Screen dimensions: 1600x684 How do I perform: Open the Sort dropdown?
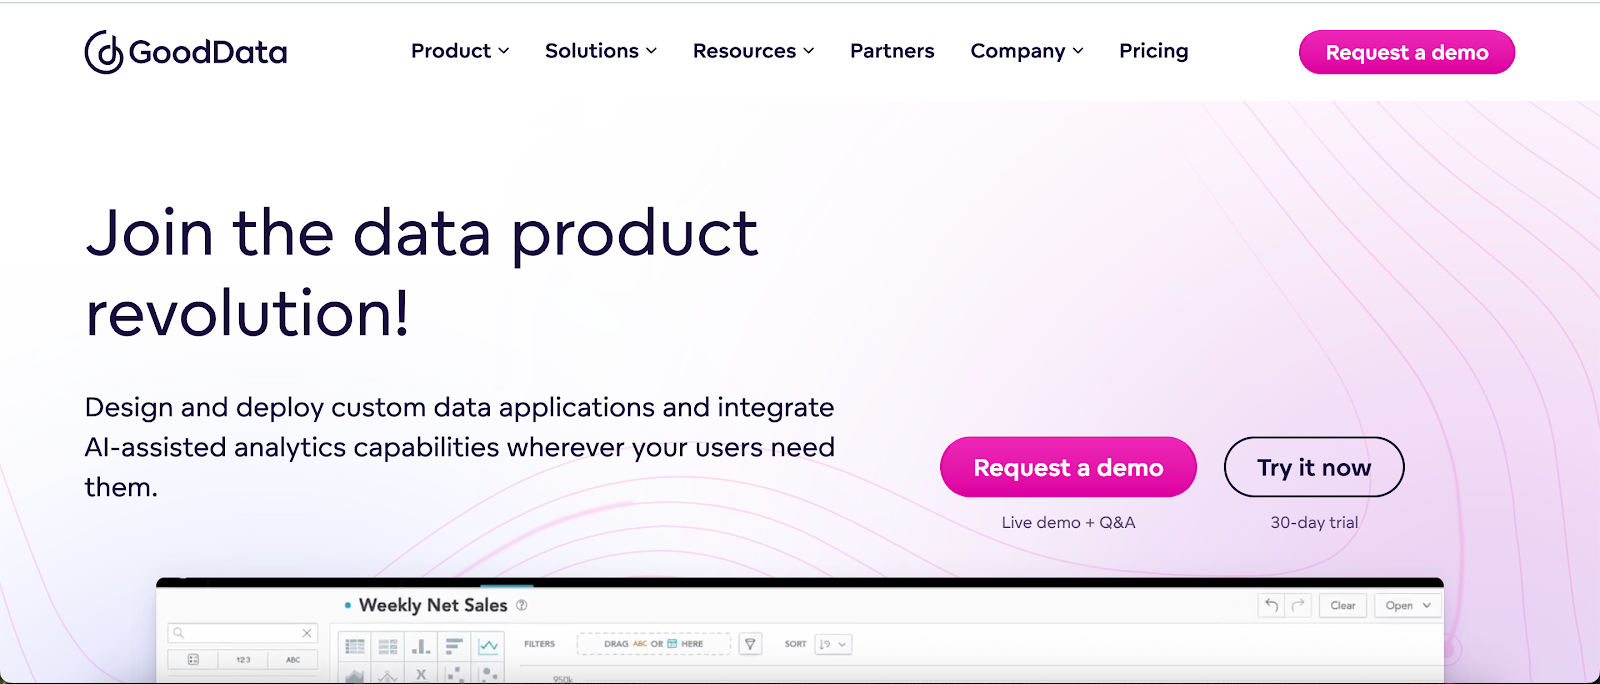[x=833, y=644]
